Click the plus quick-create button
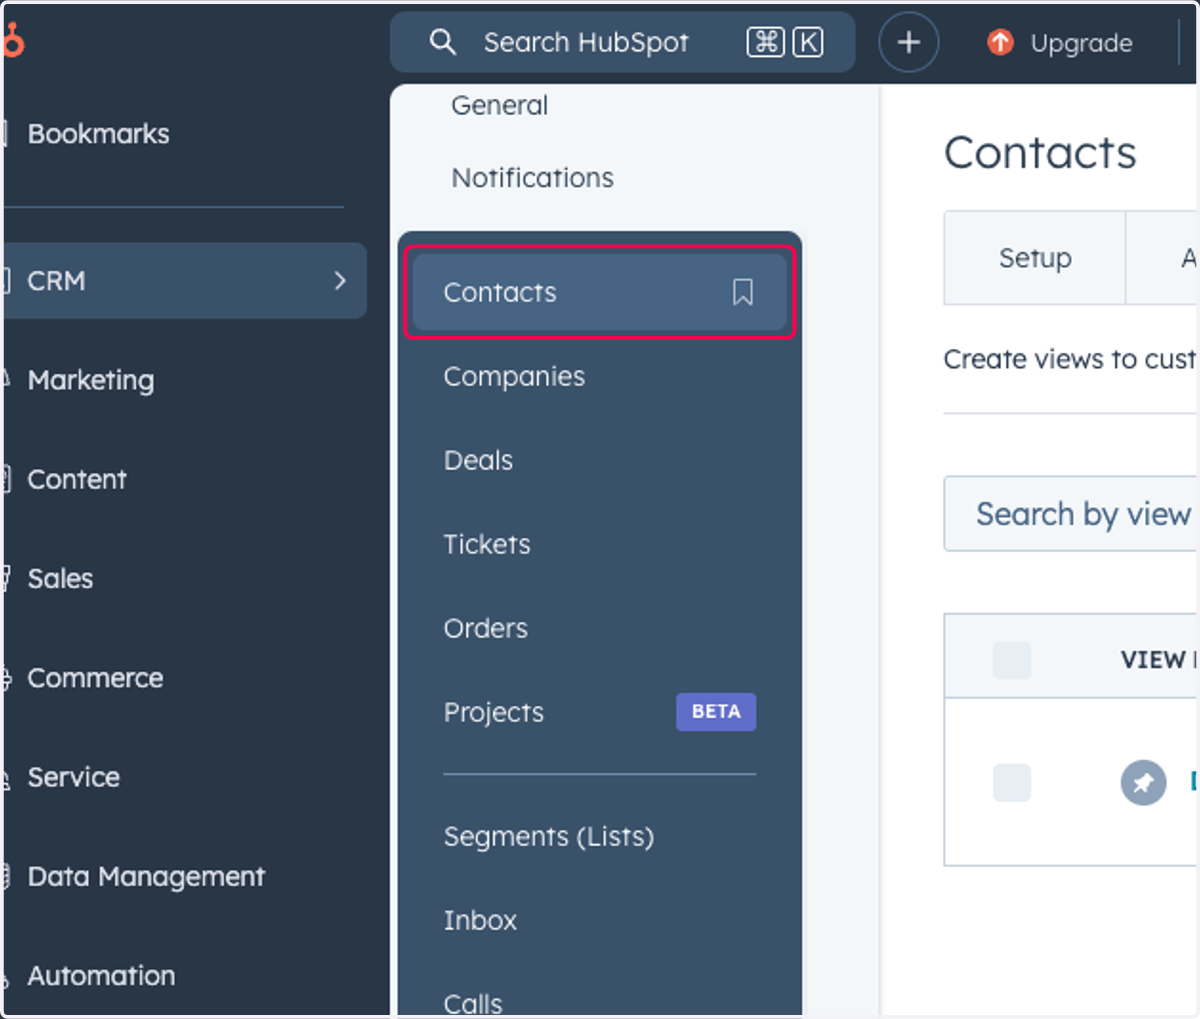Image resolution: width=1200 pixels, height=1019 pixels. point(908,42)
